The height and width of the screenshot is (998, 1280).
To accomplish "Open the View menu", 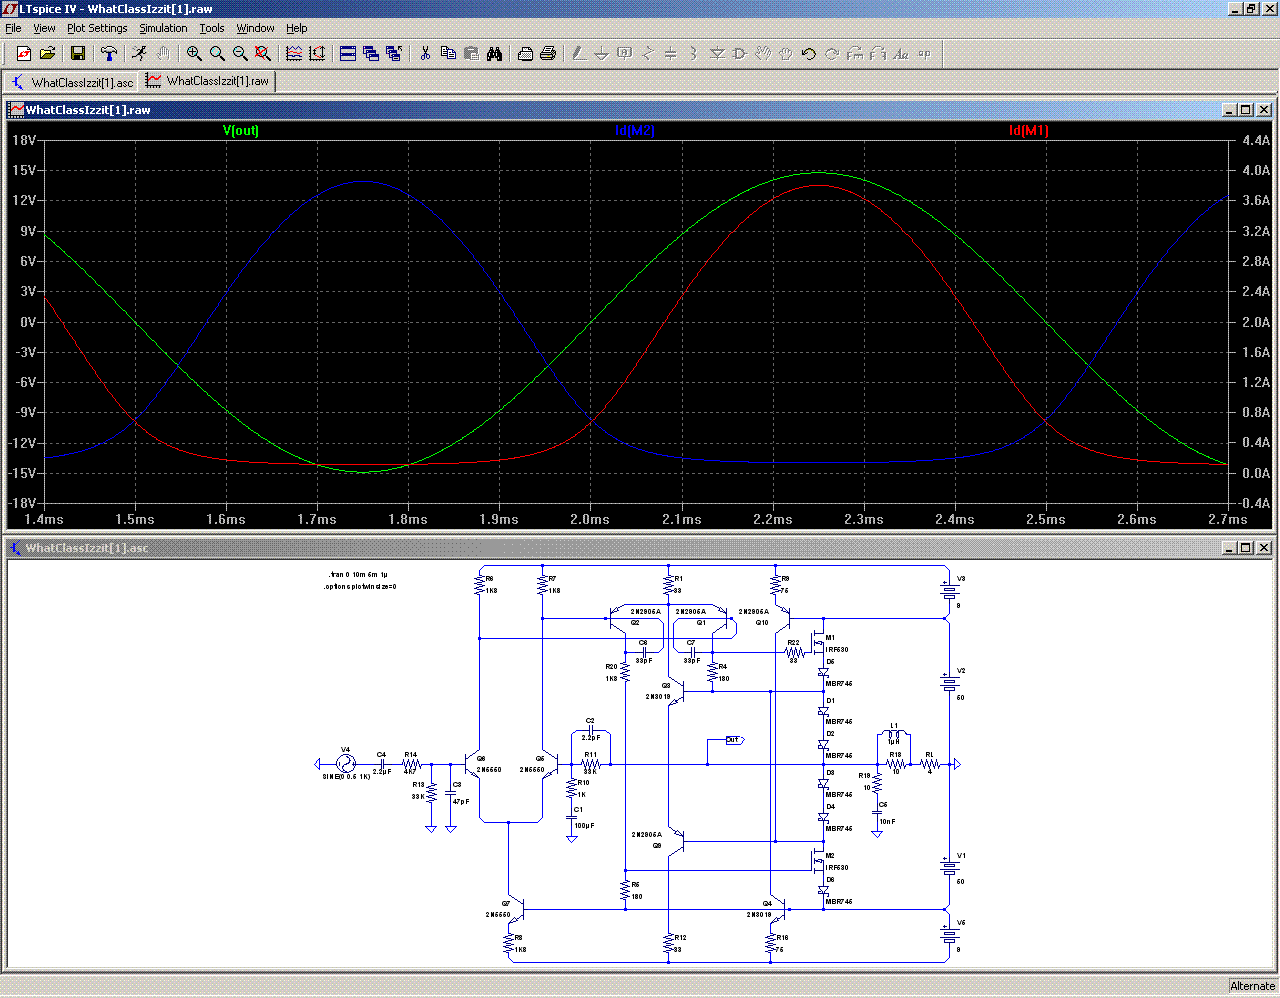I will (44, 28).
